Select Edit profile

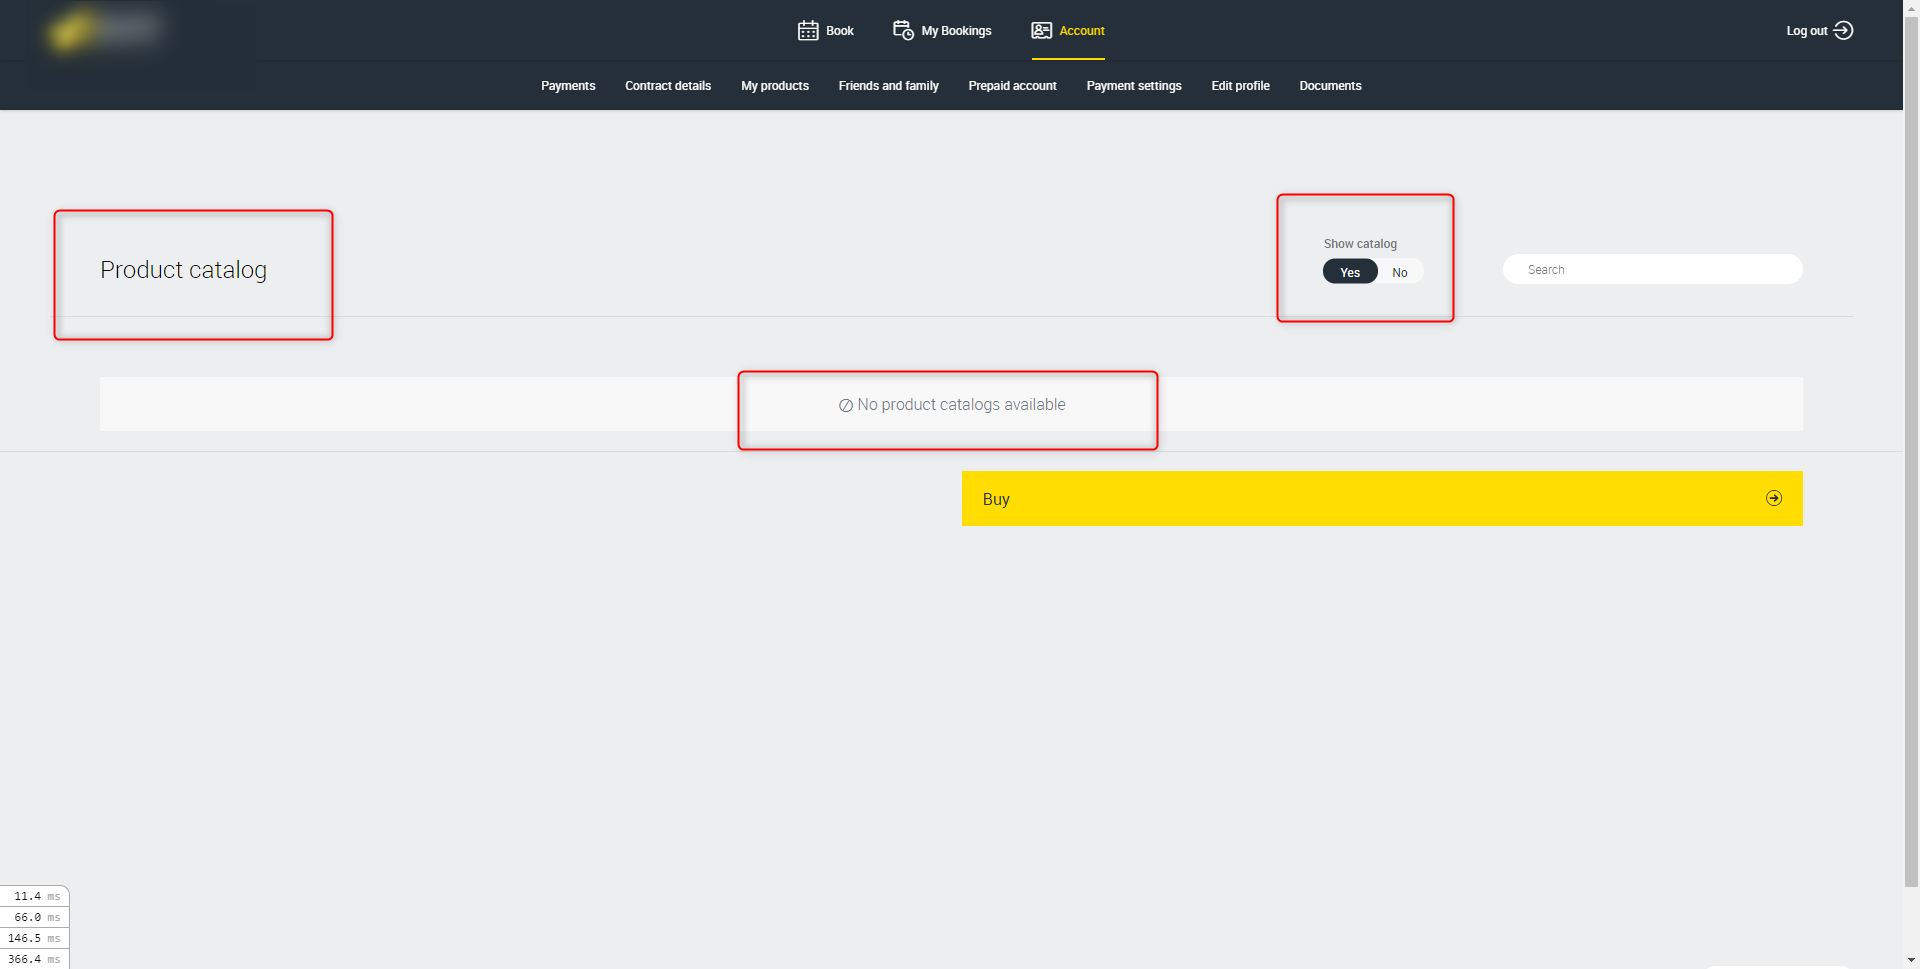click(x=1240, y=86)
